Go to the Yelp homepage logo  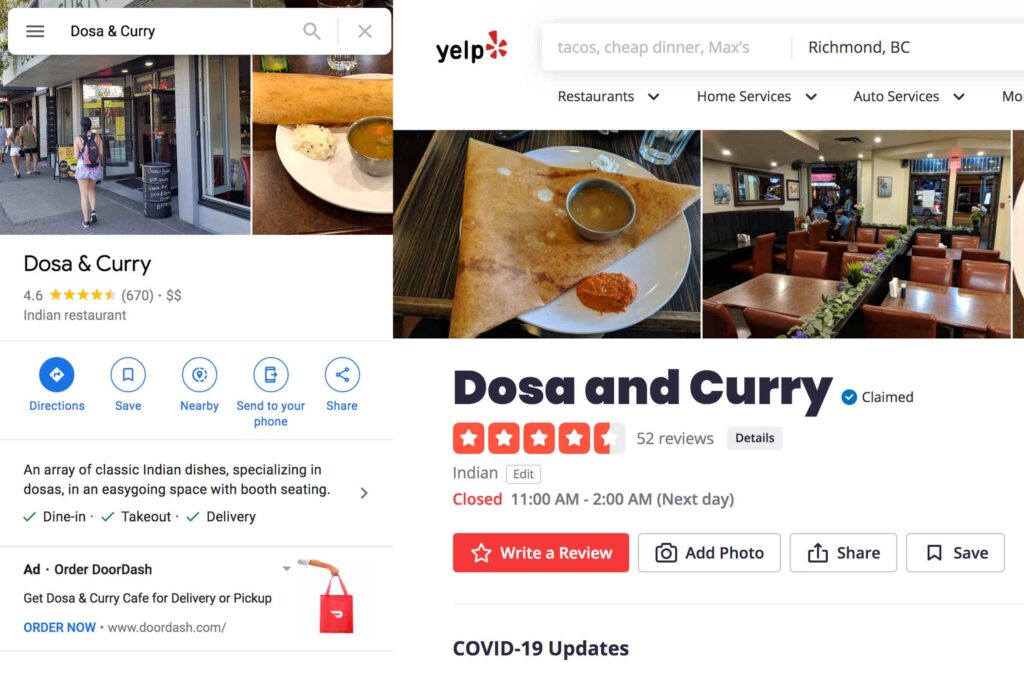[x=472, y=48]
